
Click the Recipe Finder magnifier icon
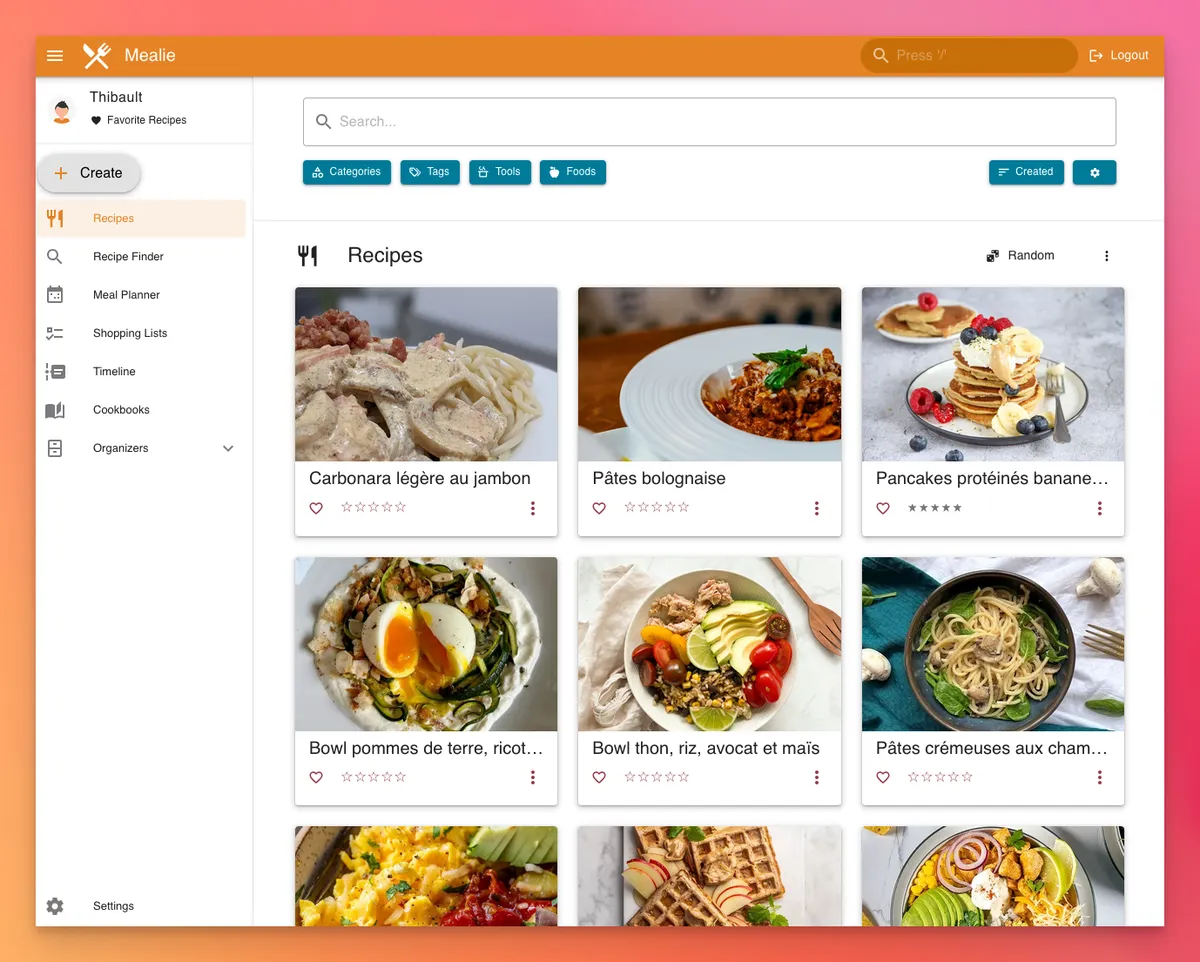[55, 257]
